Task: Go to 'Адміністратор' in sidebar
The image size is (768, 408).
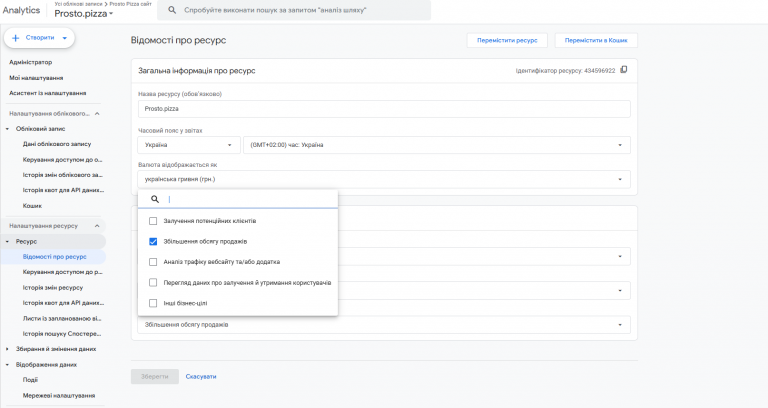Action: [x=31, y=62]
